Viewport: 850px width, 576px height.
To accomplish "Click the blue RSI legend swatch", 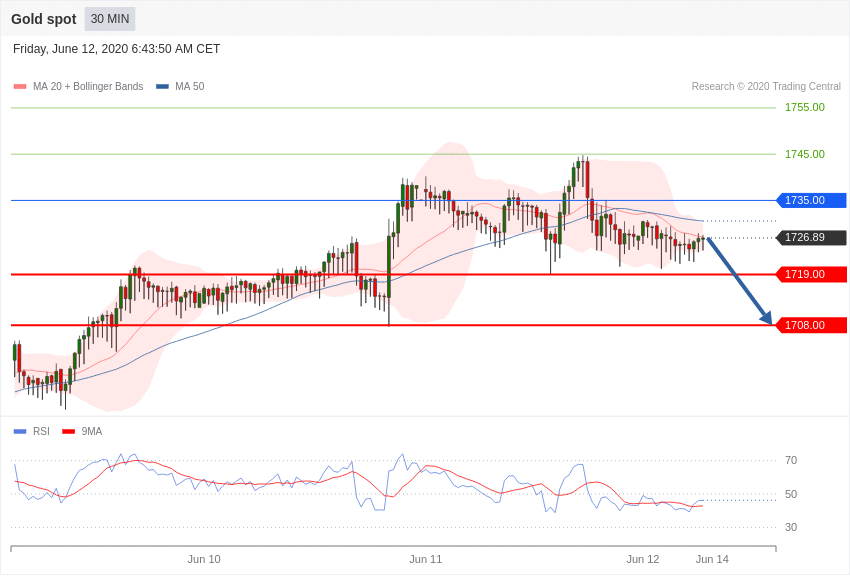I will (20, 431).
